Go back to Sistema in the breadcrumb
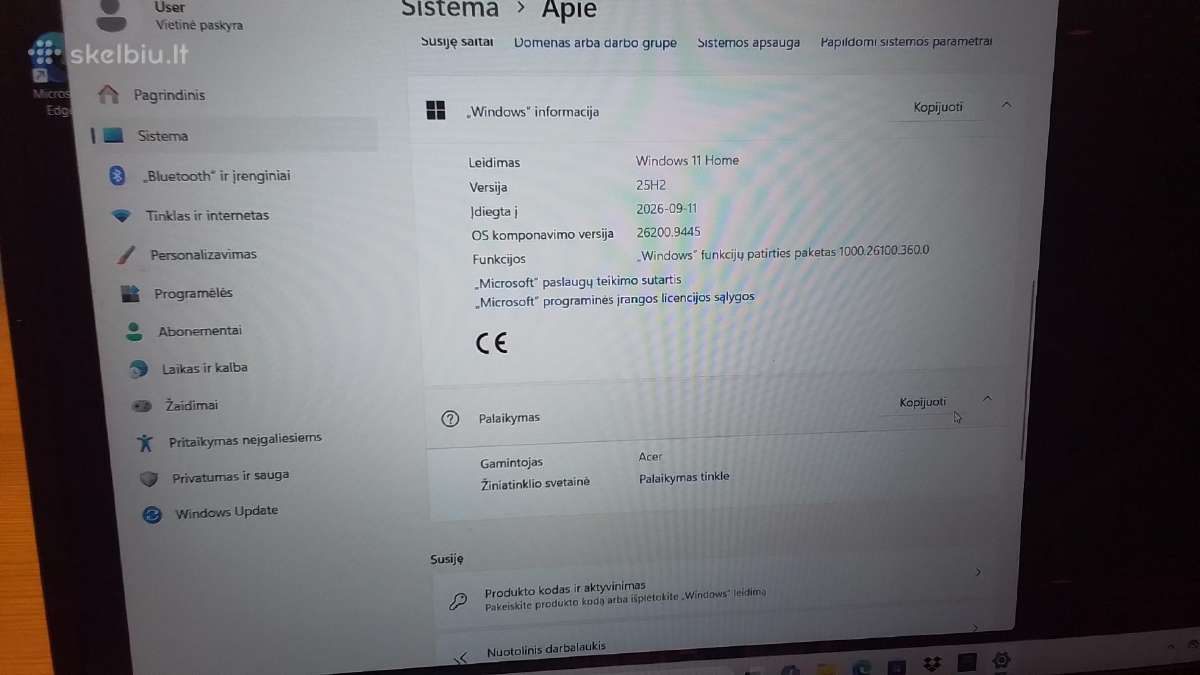The height and width of the screenshot is (675, 1200). [x=450, y=9]
